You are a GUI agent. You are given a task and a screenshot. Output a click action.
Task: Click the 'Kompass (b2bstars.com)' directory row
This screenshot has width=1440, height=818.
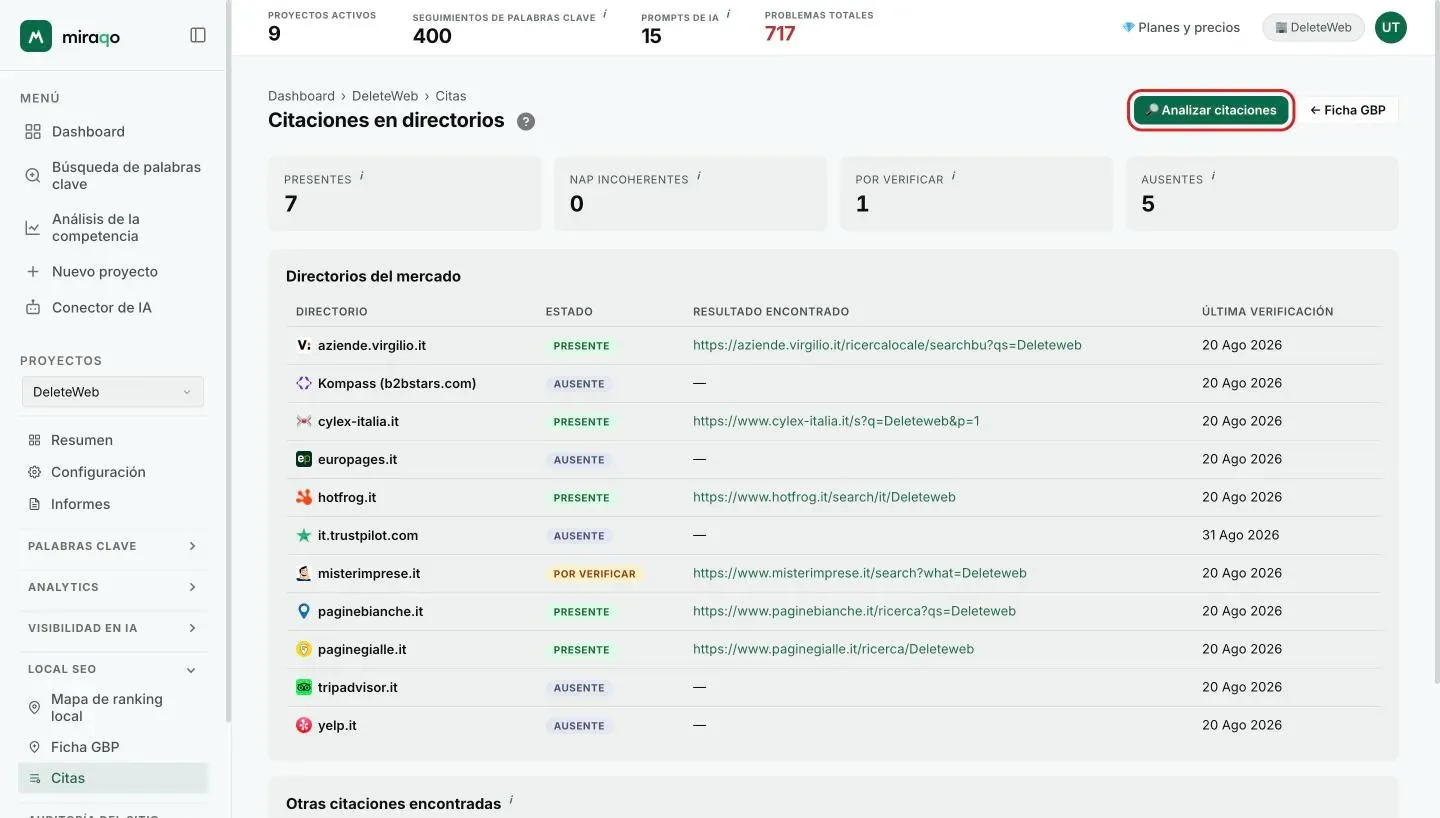[833, 384]
